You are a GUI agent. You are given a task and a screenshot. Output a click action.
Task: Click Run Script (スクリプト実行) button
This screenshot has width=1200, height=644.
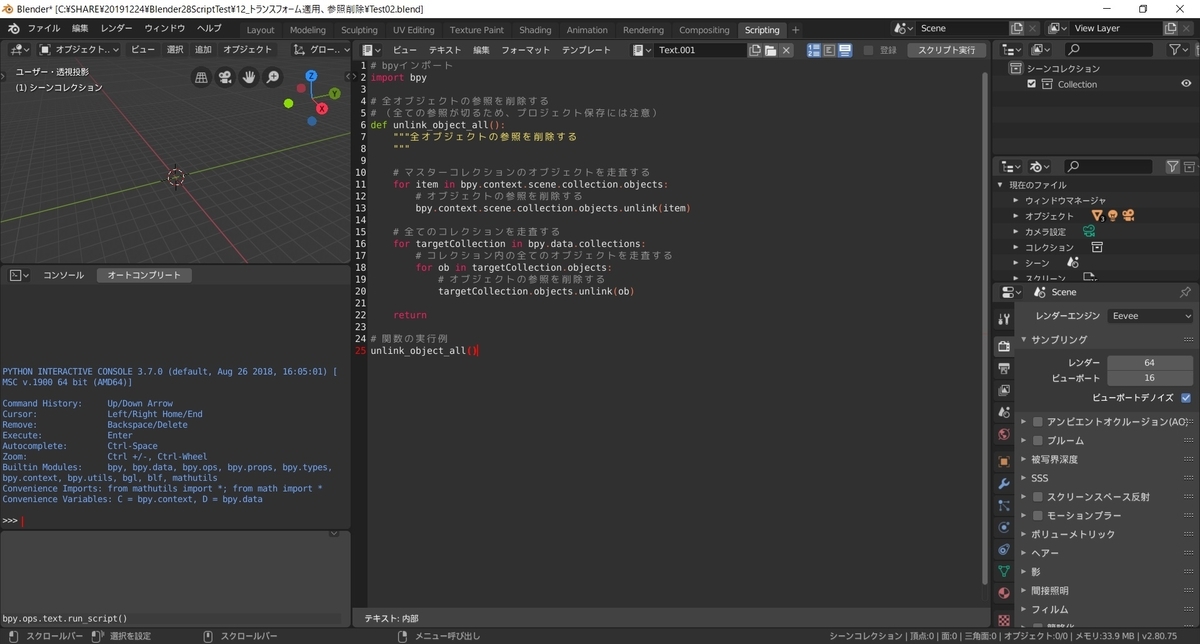(x=946, y=50)
